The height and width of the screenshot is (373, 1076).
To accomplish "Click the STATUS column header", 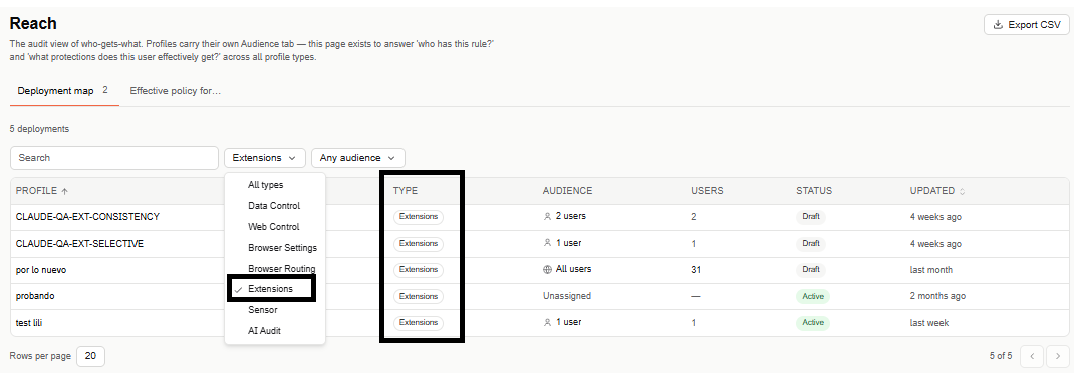I will tap(814, 191).
